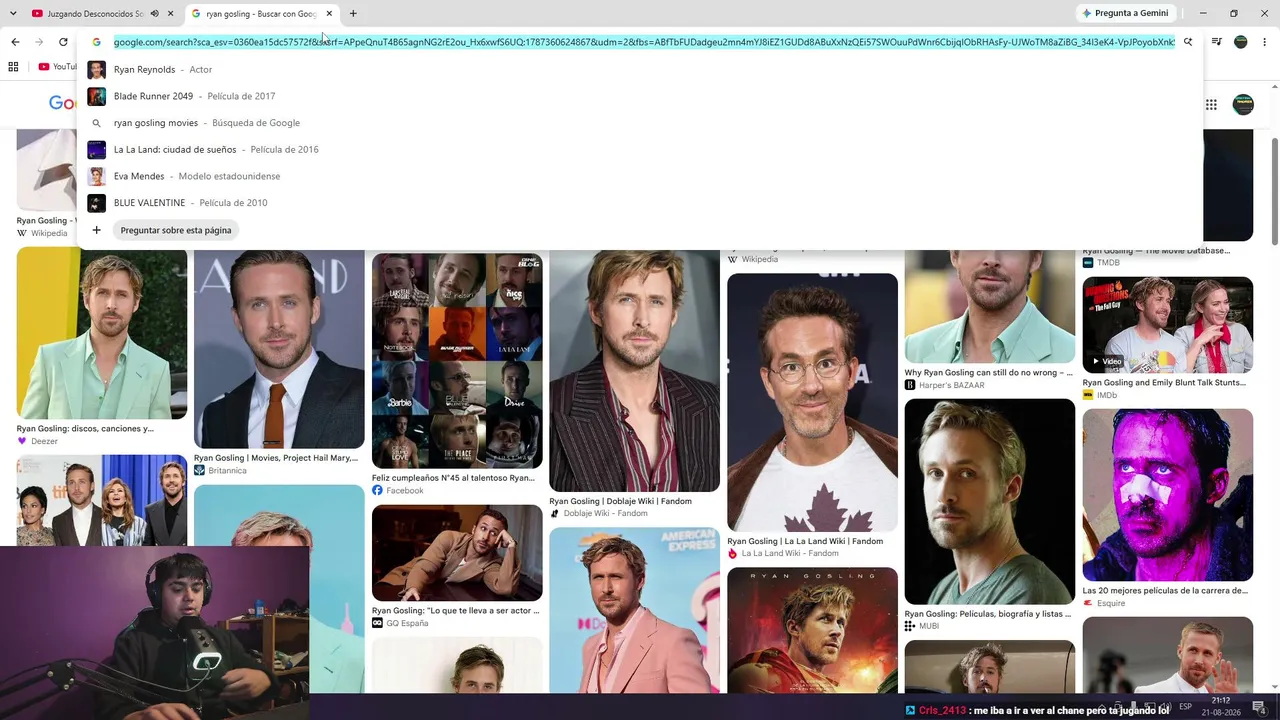
Task: Reload the current page
Action: click(63, 42)
